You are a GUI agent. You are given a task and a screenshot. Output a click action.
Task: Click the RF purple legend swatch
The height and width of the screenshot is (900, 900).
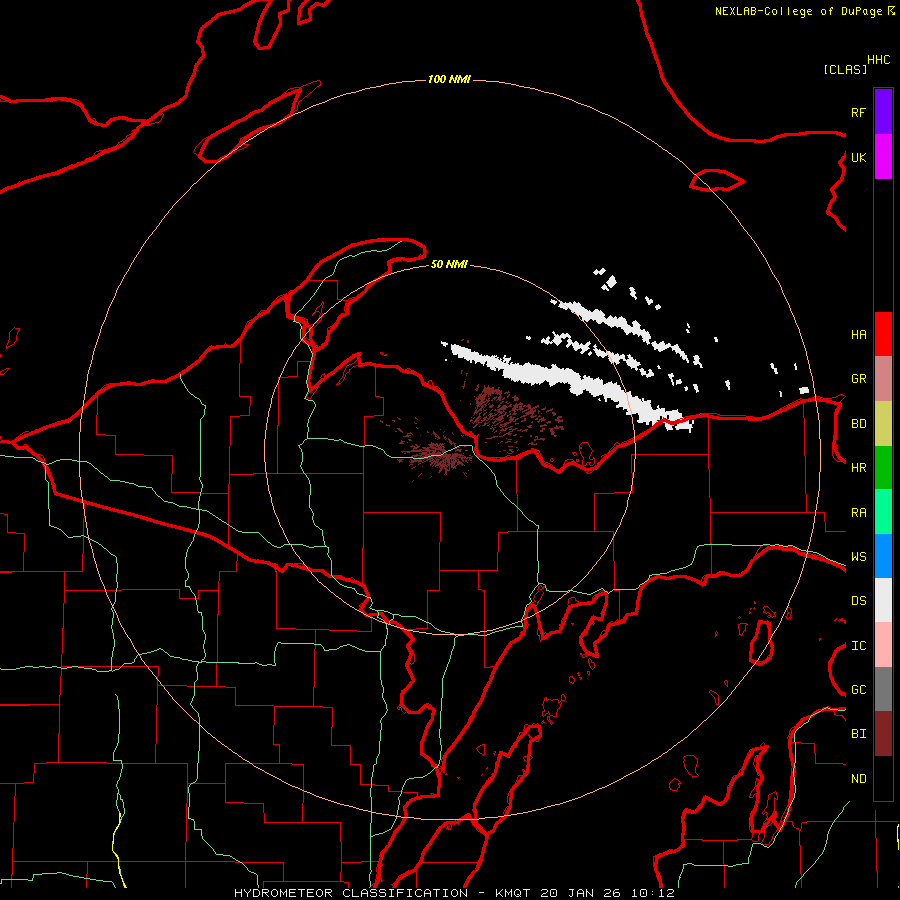click(x=883, y=112)
